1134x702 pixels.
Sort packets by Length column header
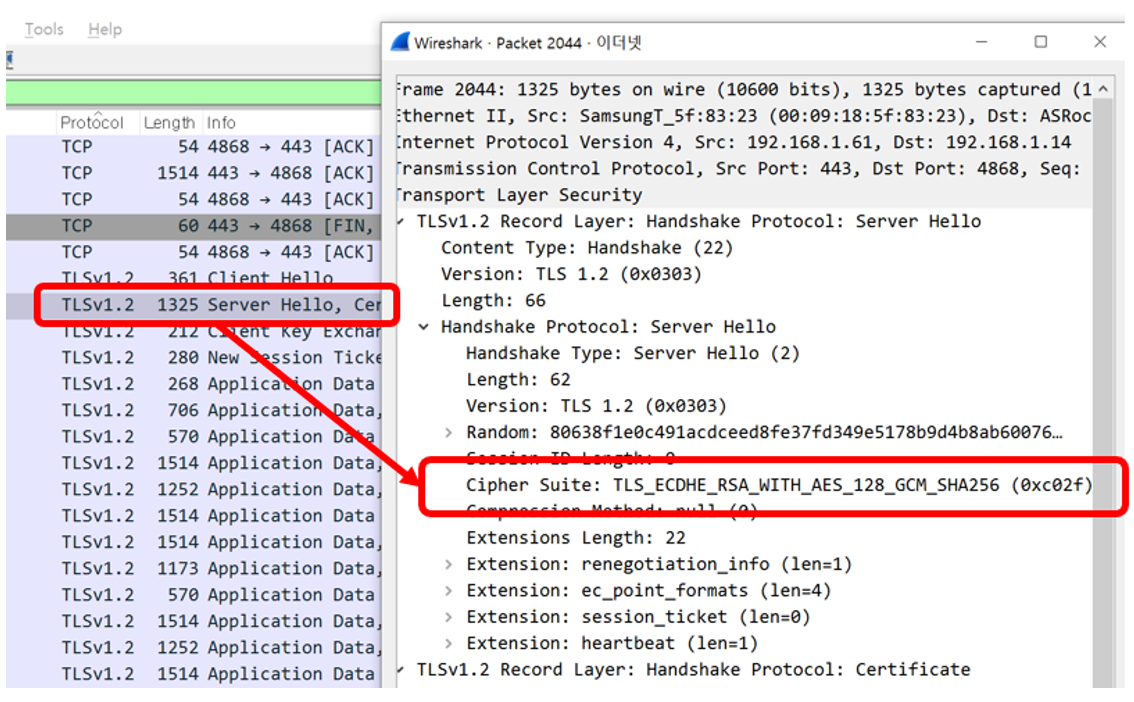169,123
